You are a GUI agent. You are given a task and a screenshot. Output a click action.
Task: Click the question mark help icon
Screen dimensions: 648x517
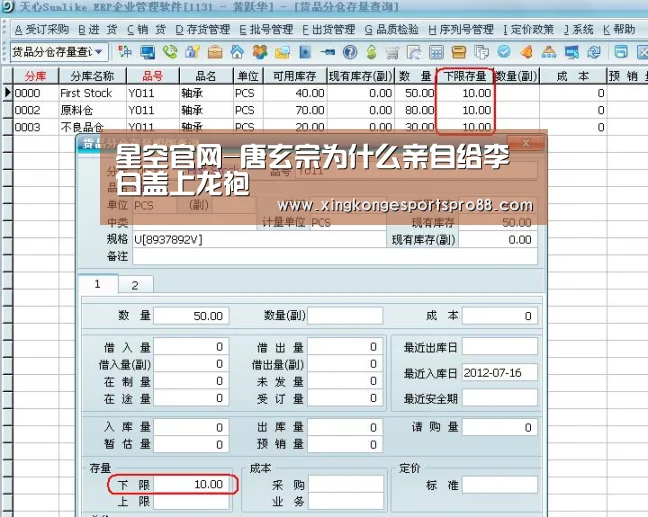click(x=350, y=52)
